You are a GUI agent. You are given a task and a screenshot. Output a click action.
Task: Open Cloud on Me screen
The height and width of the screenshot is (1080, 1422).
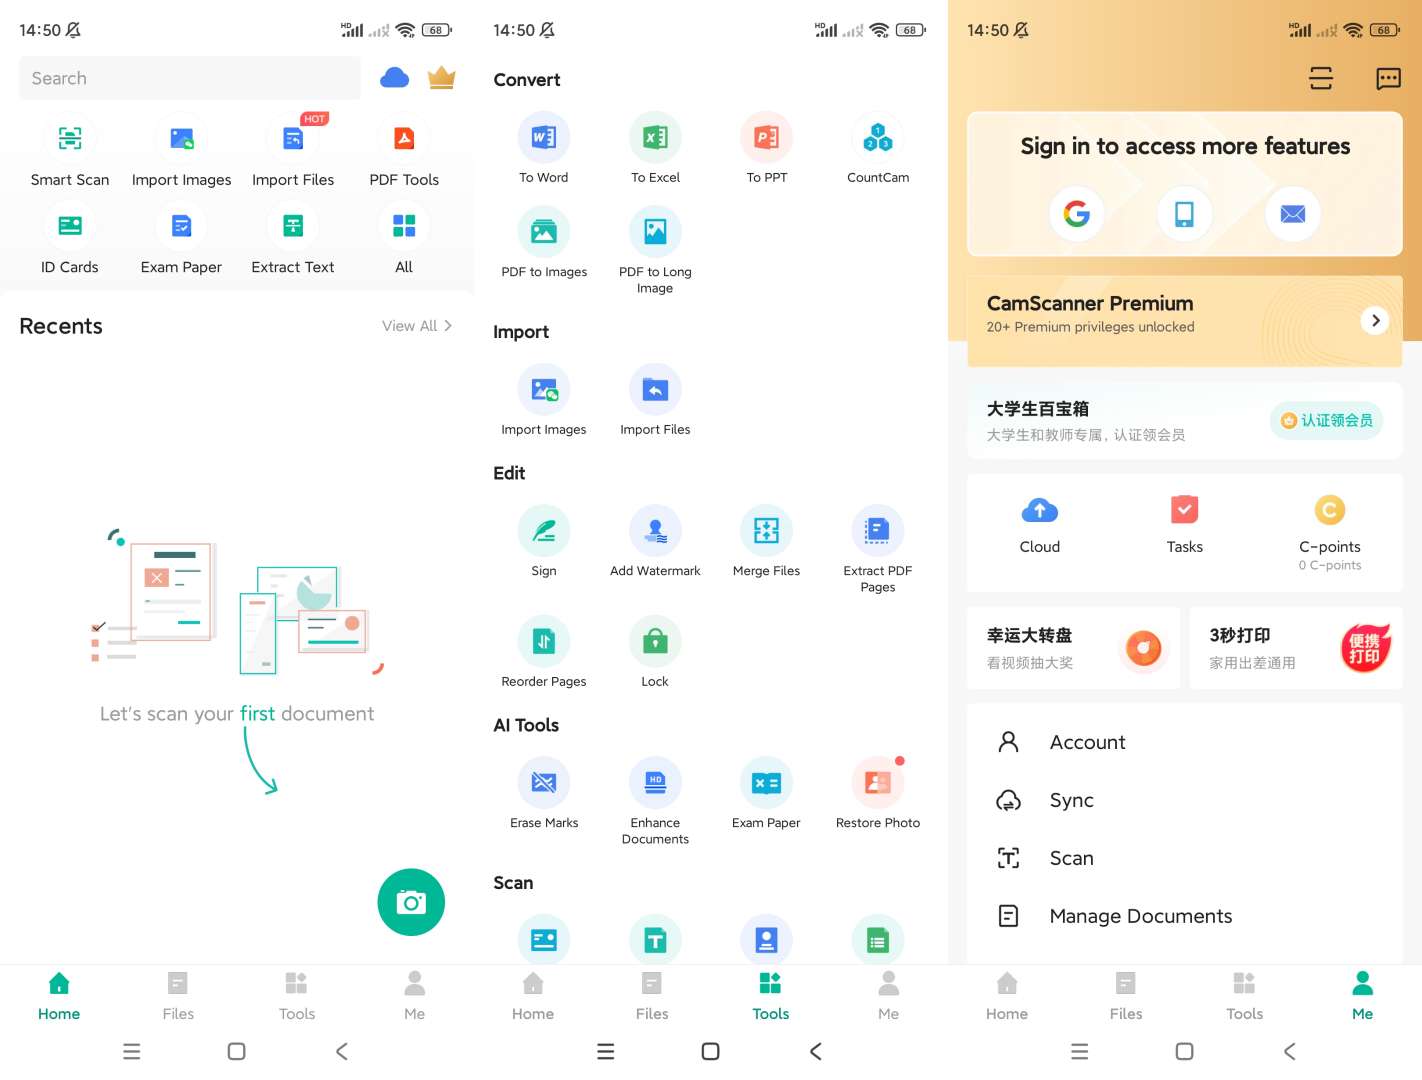[1040, 526]
